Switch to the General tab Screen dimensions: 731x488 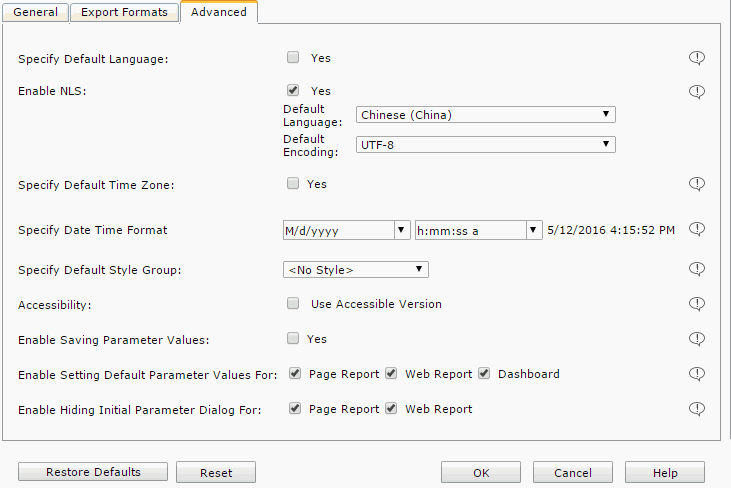point(35,13)
